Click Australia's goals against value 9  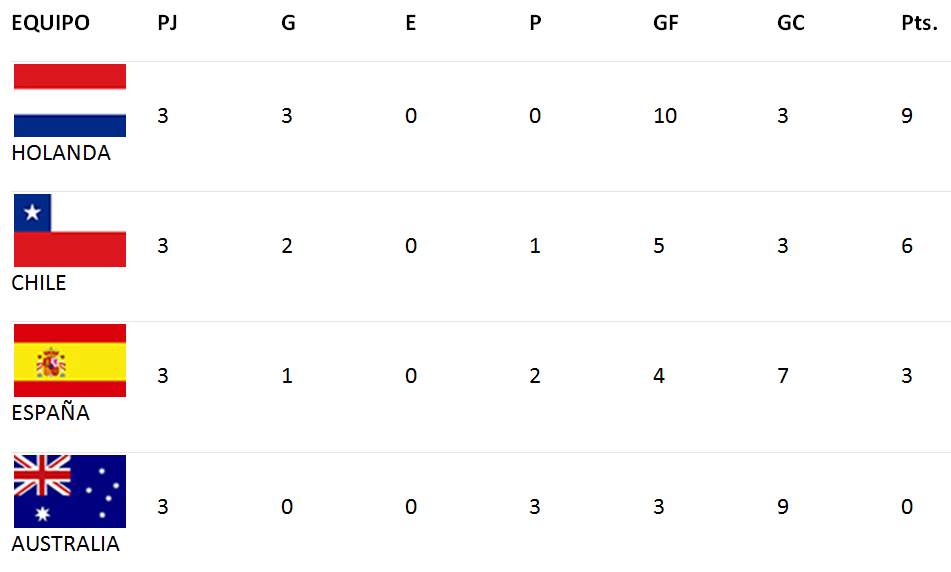tap(783, 506)
